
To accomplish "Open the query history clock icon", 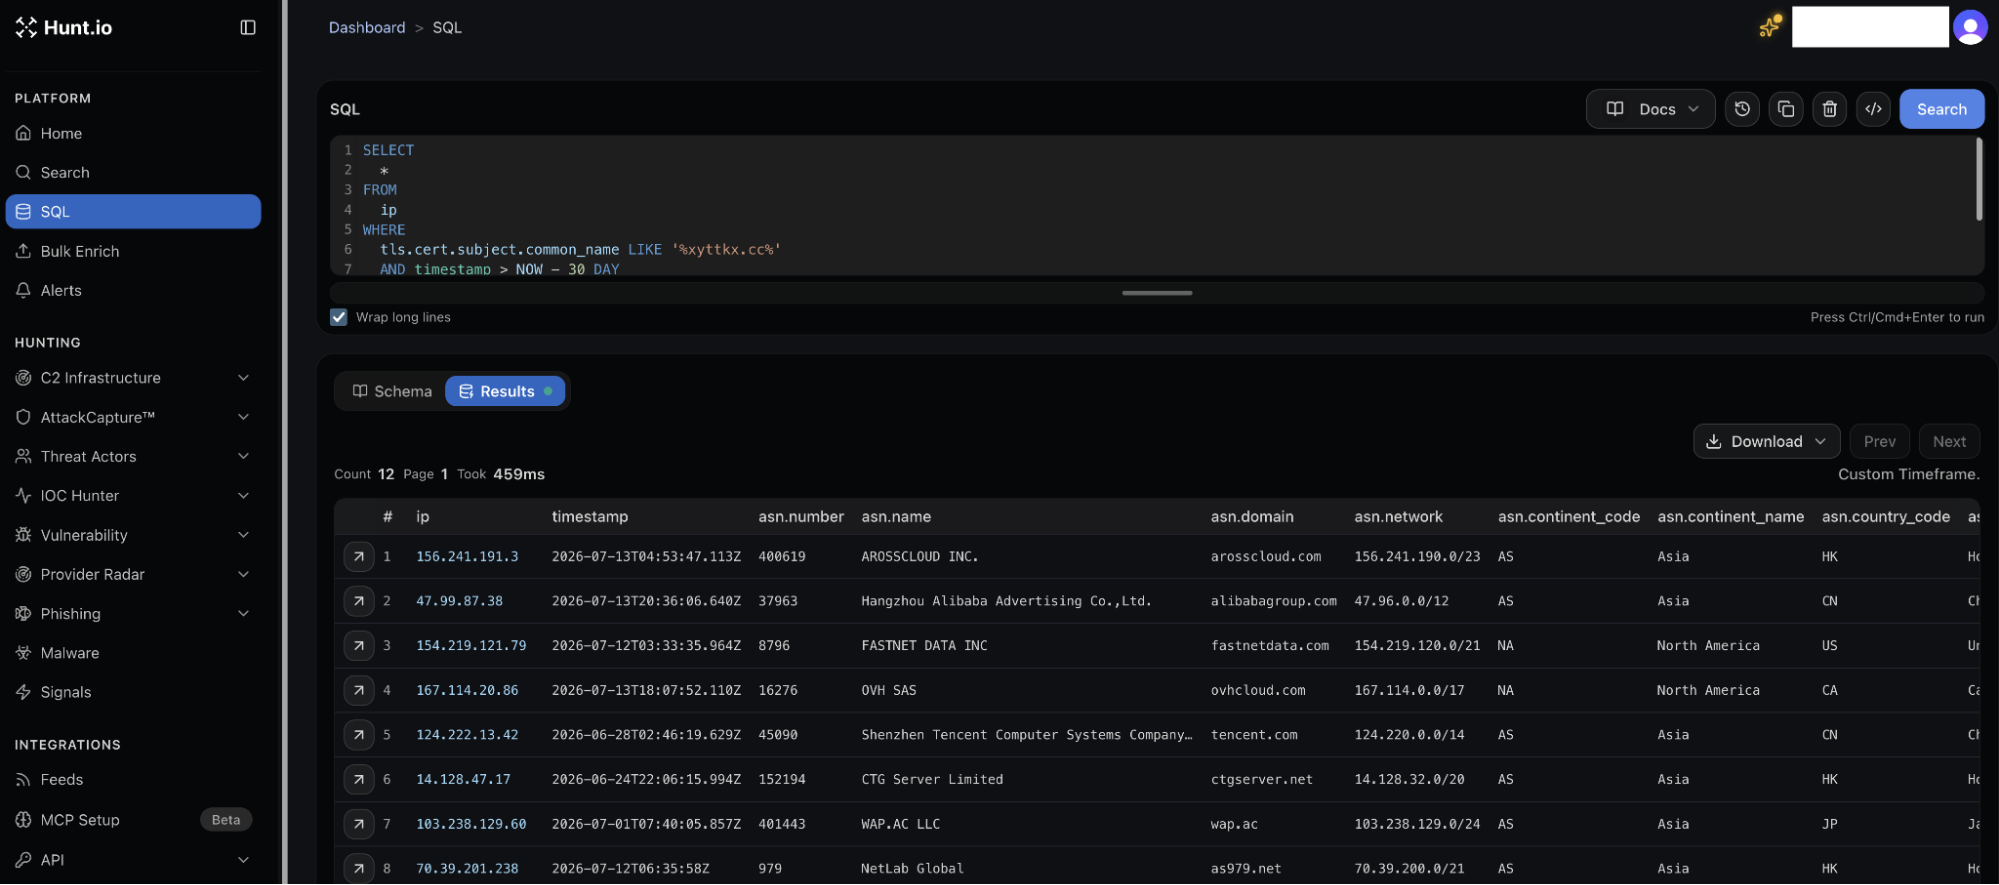I will (x=1742, y=109).
